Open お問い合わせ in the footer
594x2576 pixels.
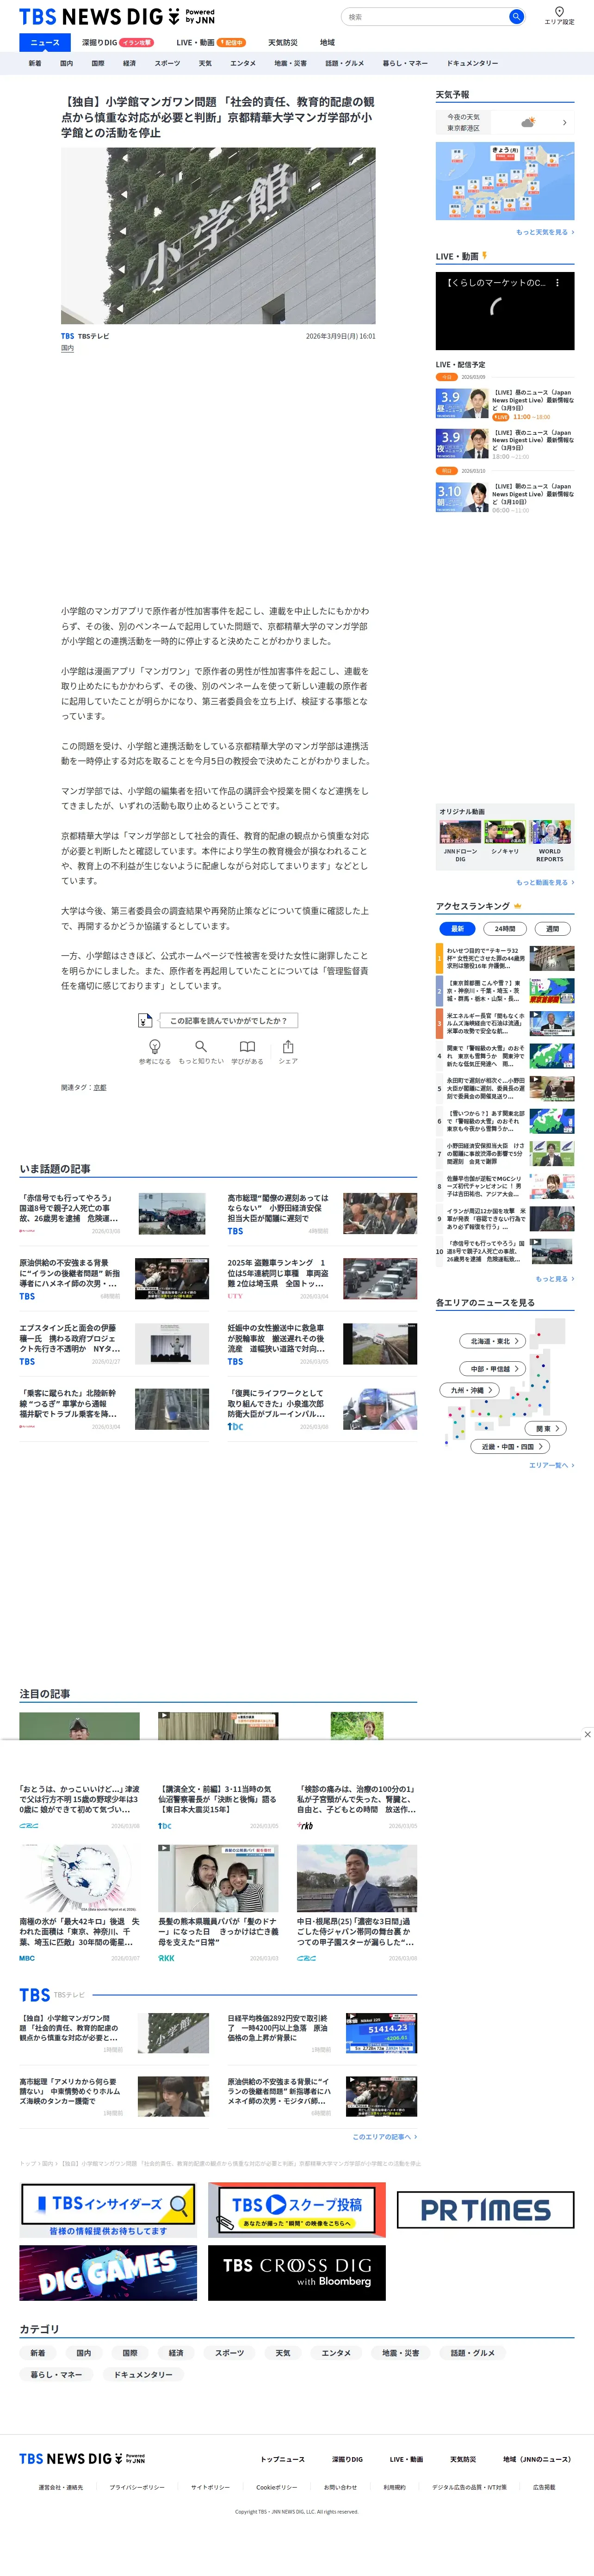pyautogui.click(x=340, y=2487)
